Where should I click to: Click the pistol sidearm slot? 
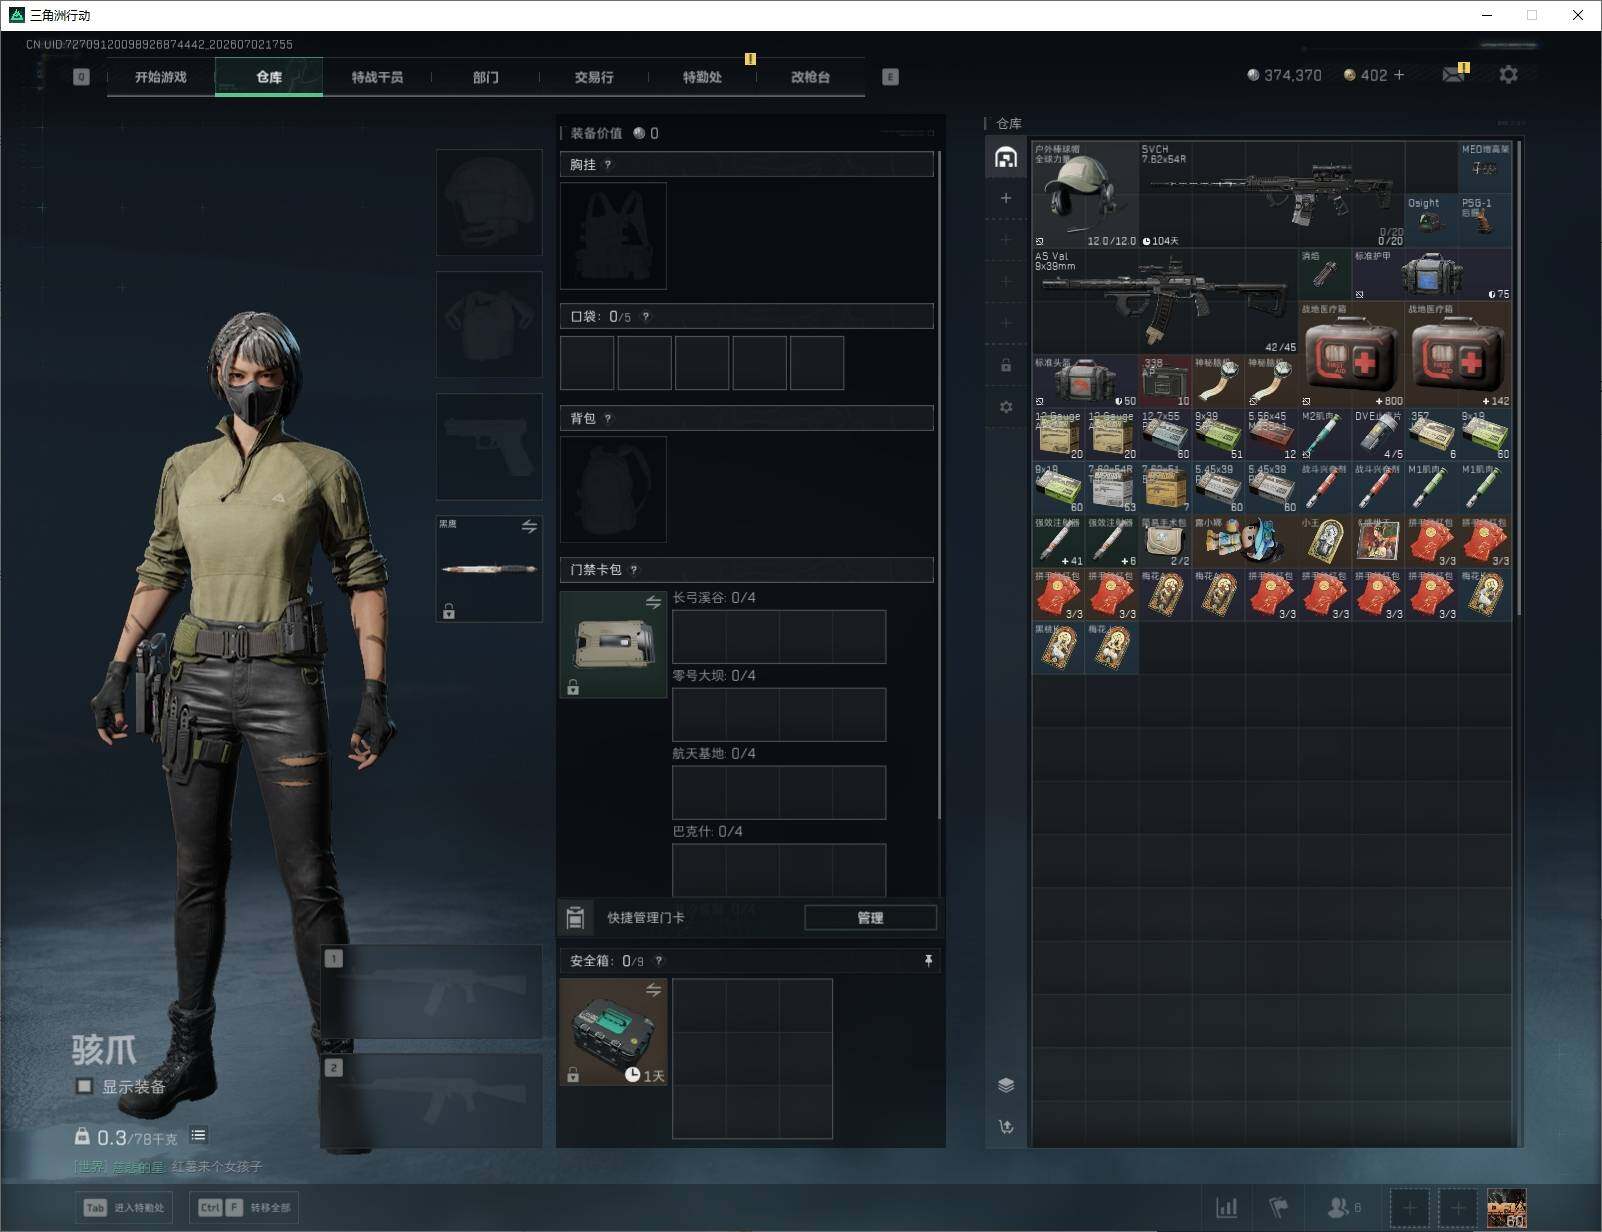(x=489, y=447)
